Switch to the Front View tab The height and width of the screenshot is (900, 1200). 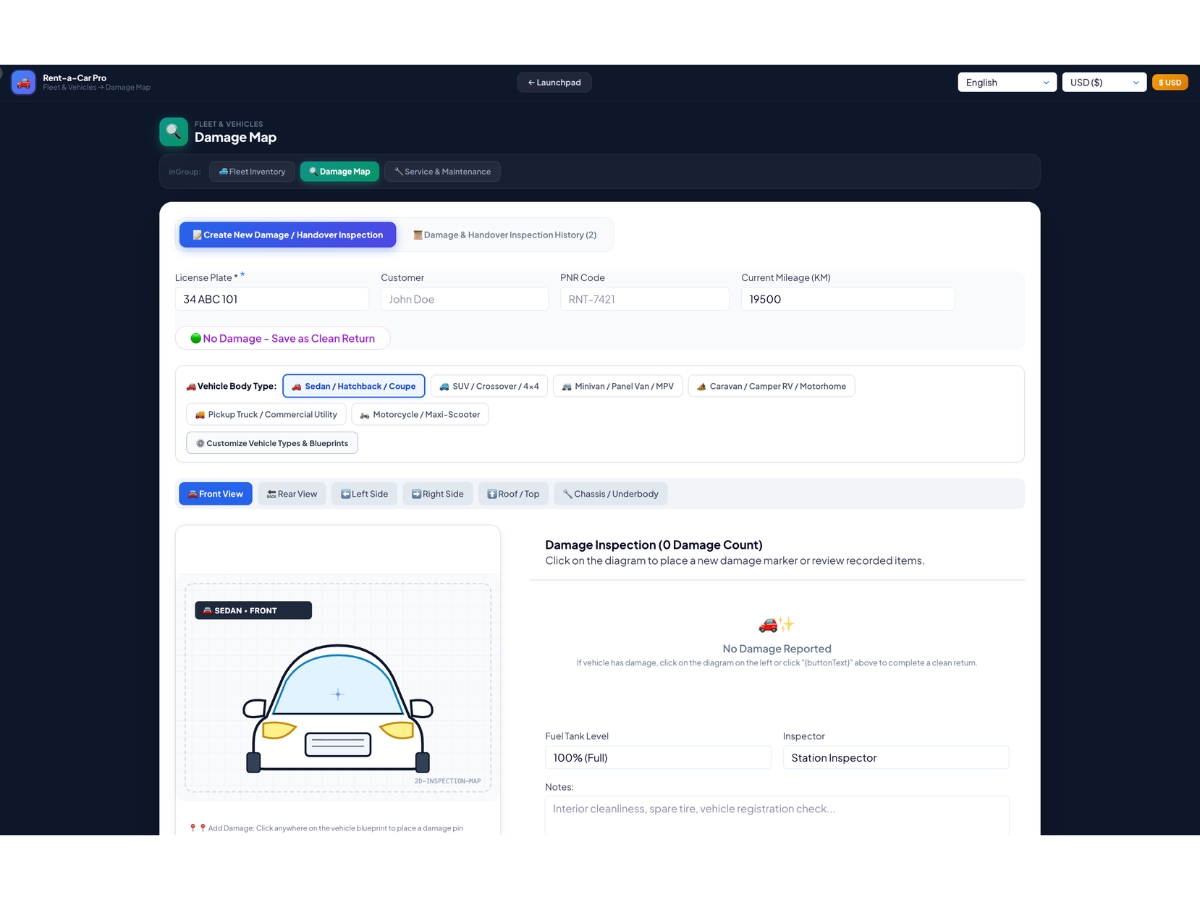point(216,494)
